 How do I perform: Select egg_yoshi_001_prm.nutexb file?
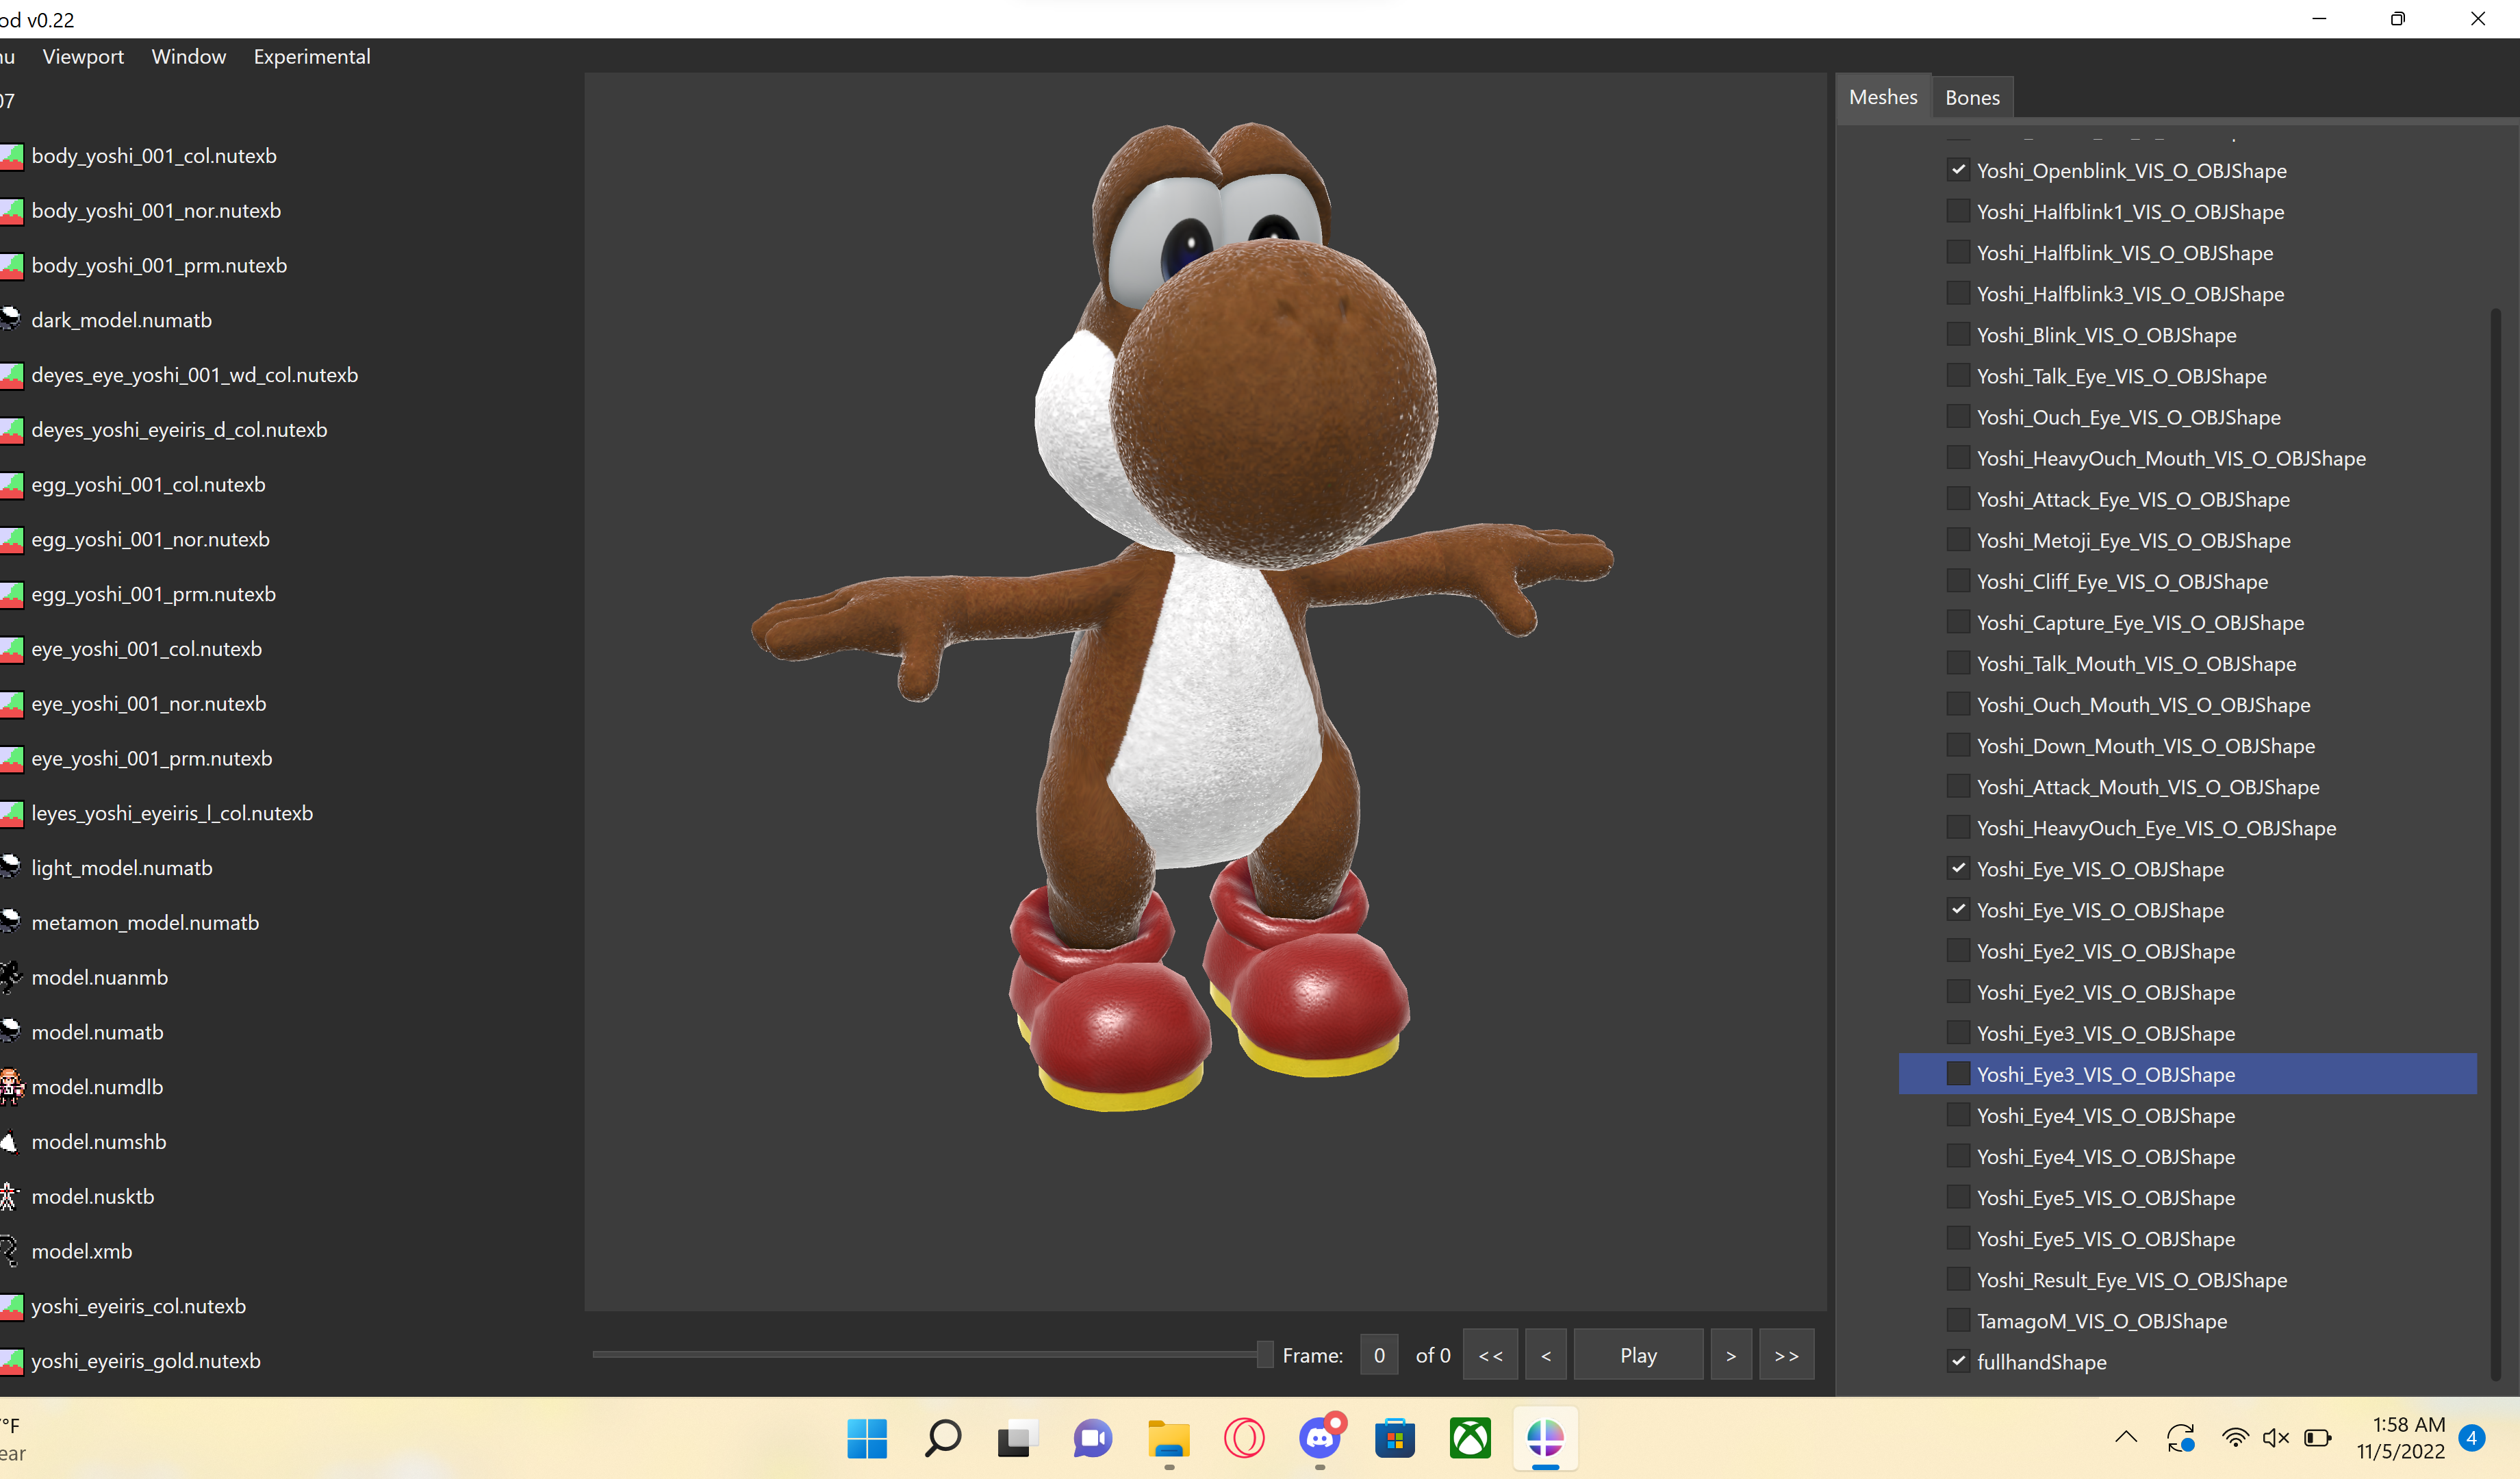153,594
